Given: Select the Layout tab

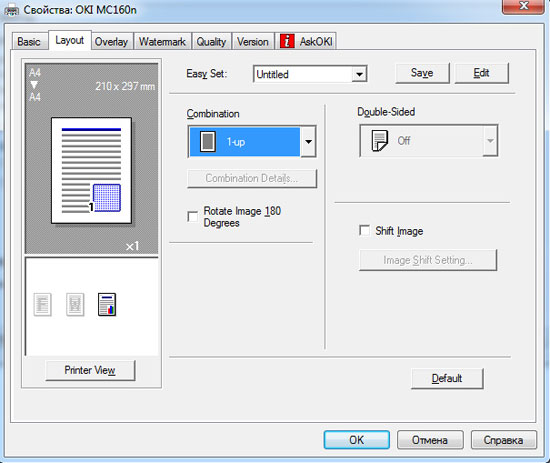Looking at the screenshot, I should click(x=70, y=40).
